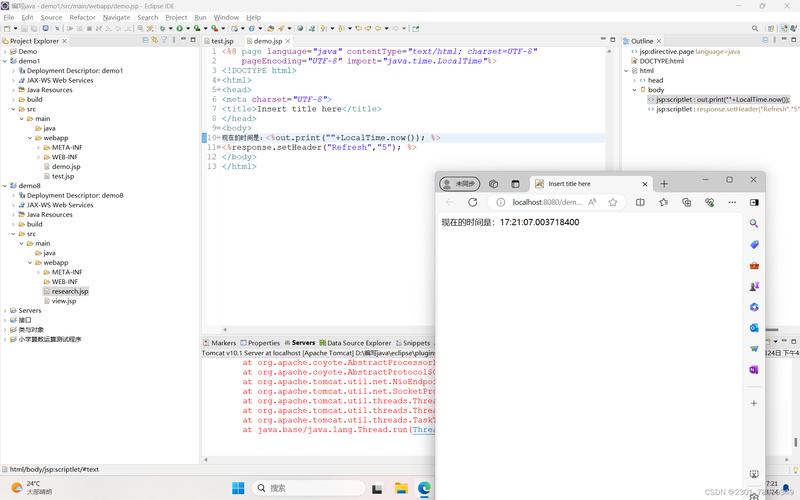The width and height of the screenshot is (800, 500).
Task: Open Eclipse toolbar search magnifier
Action: (x=755, y=29)
